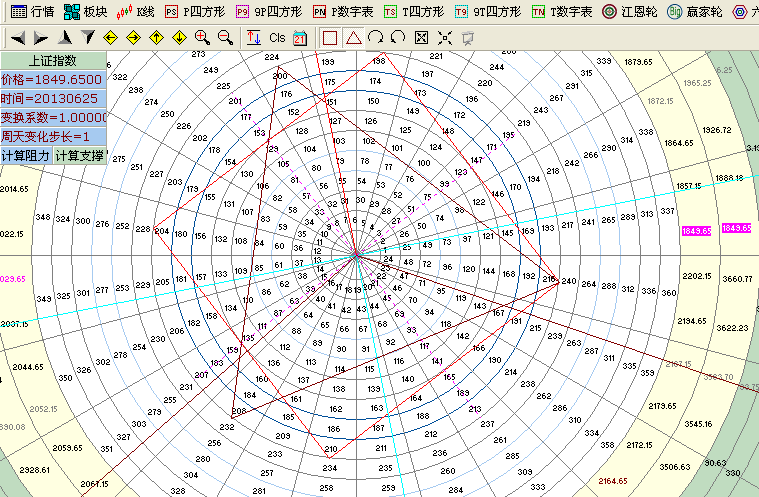The width and height of the screenshot is (759, 497).
Task: Click the 时间 date field
Action: pos(52,98)
